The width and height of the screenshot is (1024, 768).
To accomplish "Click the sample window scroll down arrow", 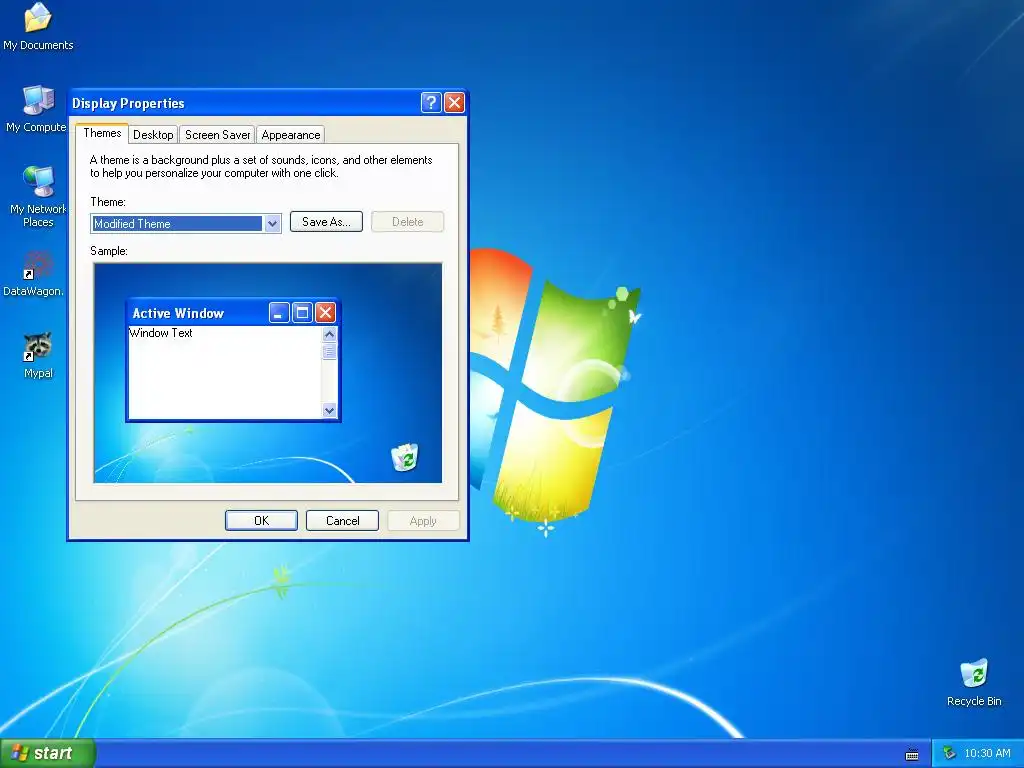I will [329, 410].
